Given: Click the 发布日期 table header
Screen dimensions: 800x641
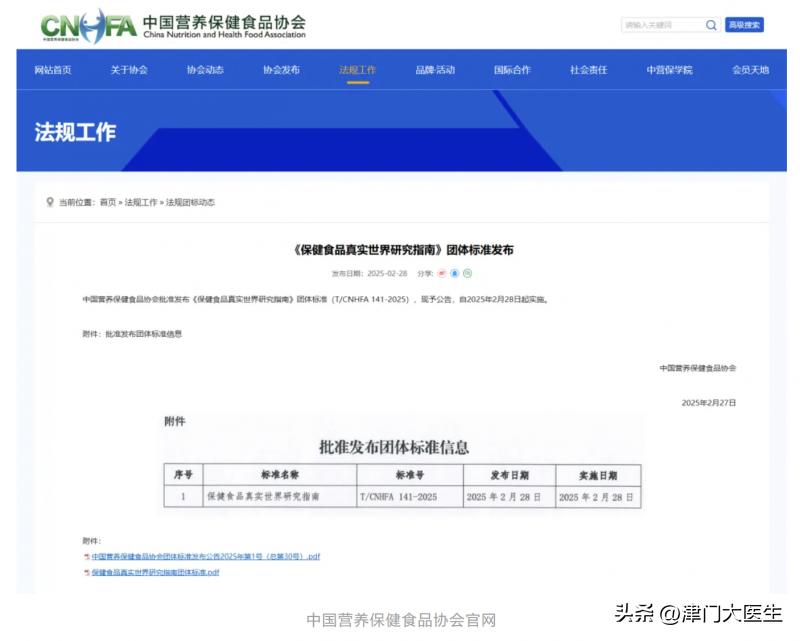Looking at the screenshot, I should tap(509, 475).
